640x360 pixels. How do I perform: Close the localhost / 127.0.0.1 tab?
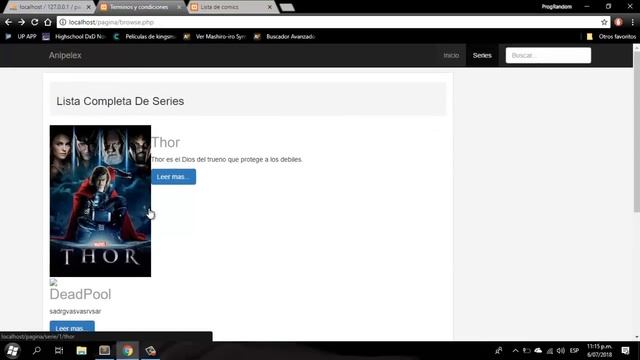pyautogui.click(x=89, y=7)
